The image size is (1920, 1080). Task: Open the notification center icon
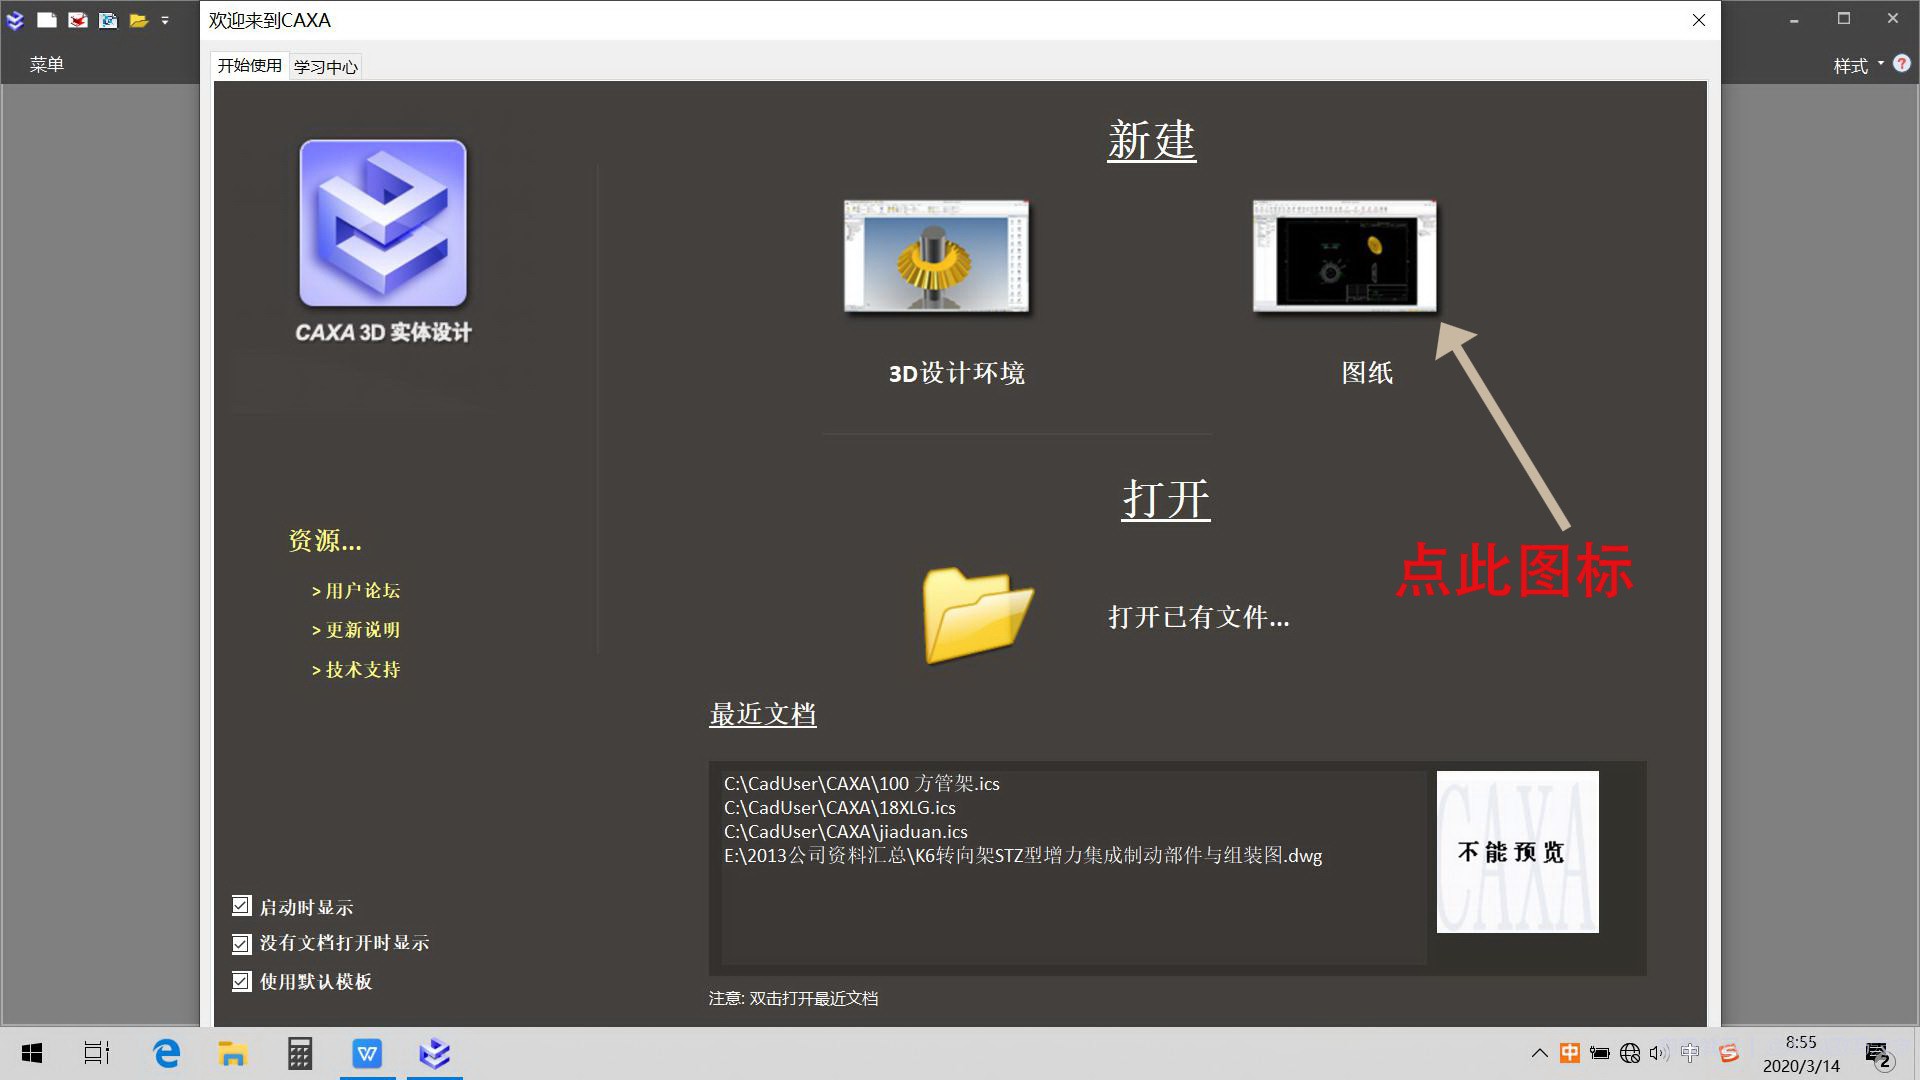point(1879,1054)
